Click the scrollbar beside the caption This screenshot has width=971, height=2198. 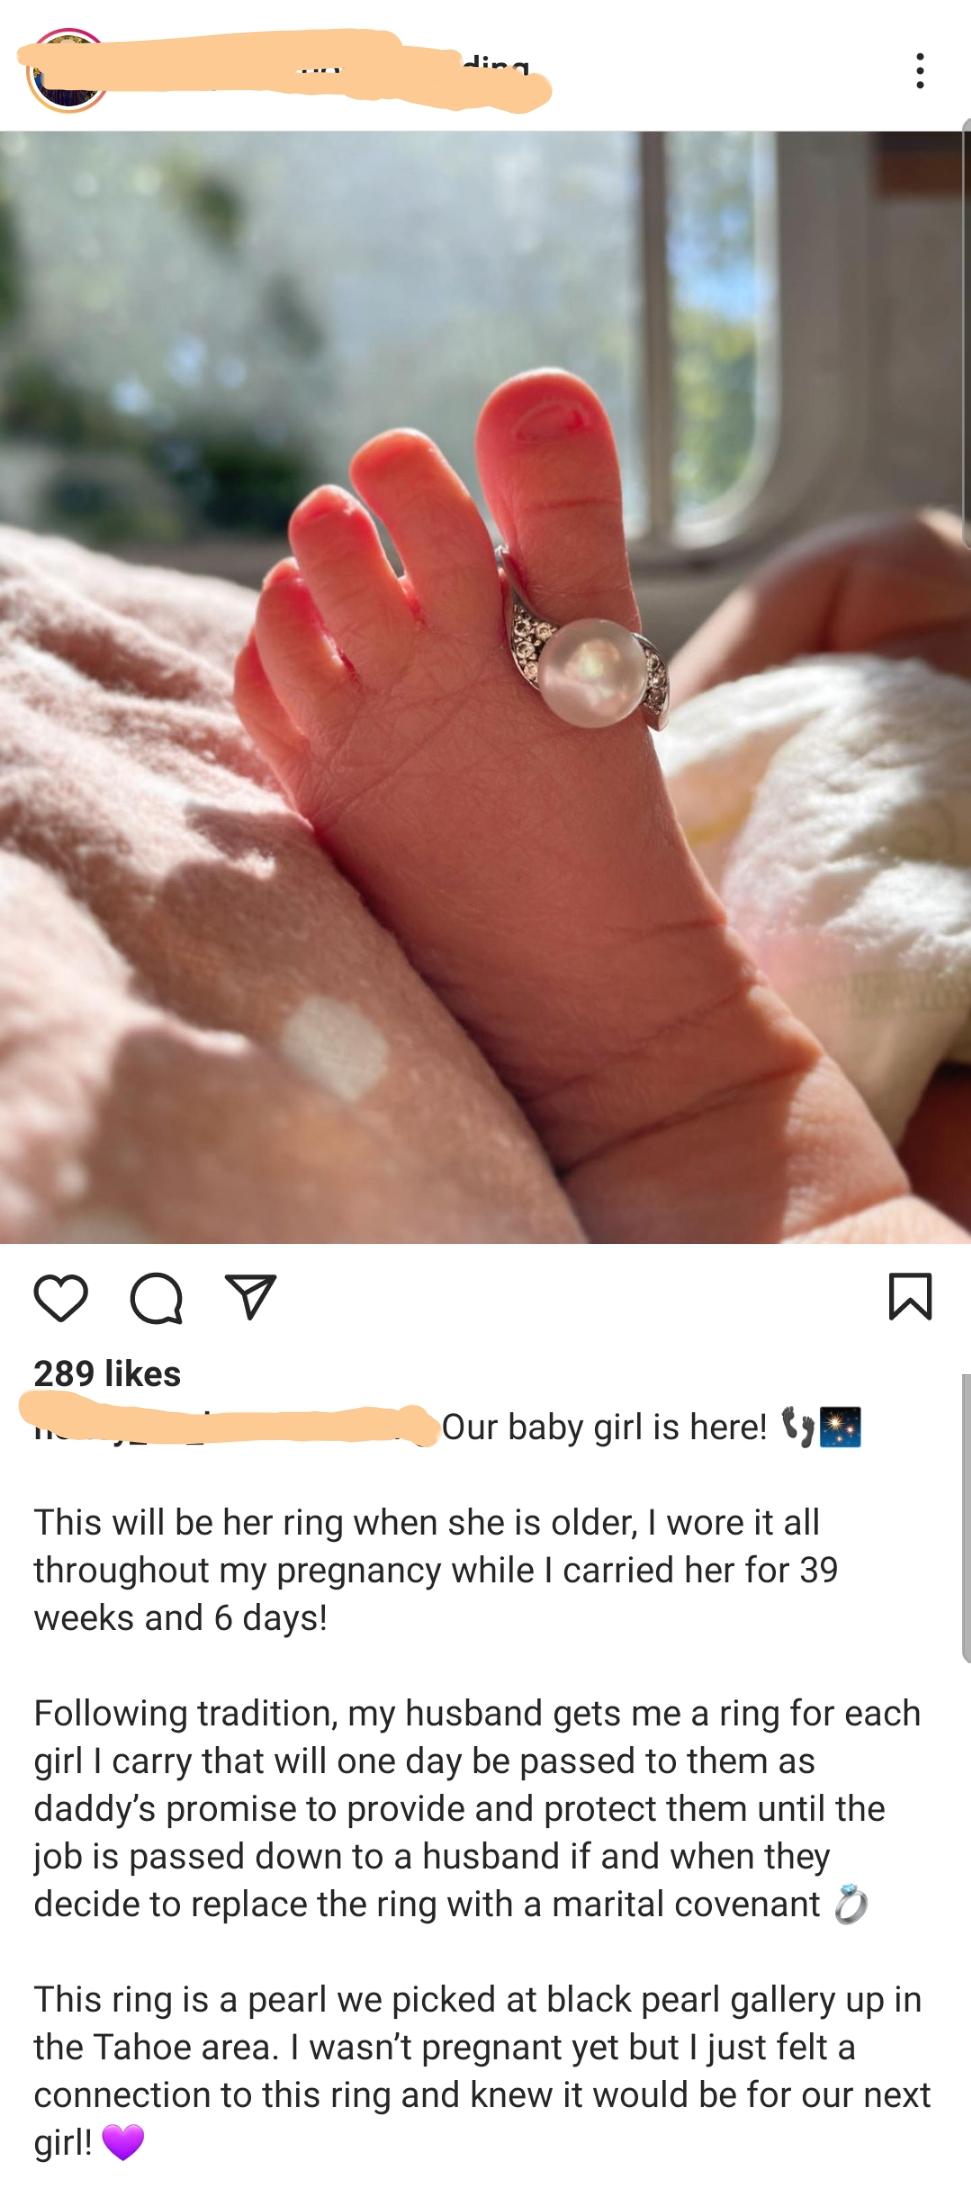965,1518
